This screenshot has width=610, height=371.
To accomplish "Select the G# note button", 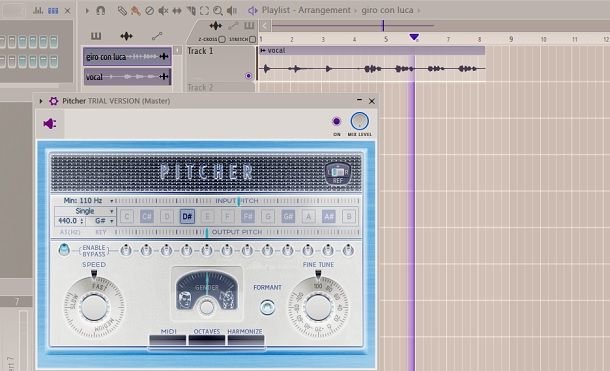I will pyautogui.click(x=288, y=216).
